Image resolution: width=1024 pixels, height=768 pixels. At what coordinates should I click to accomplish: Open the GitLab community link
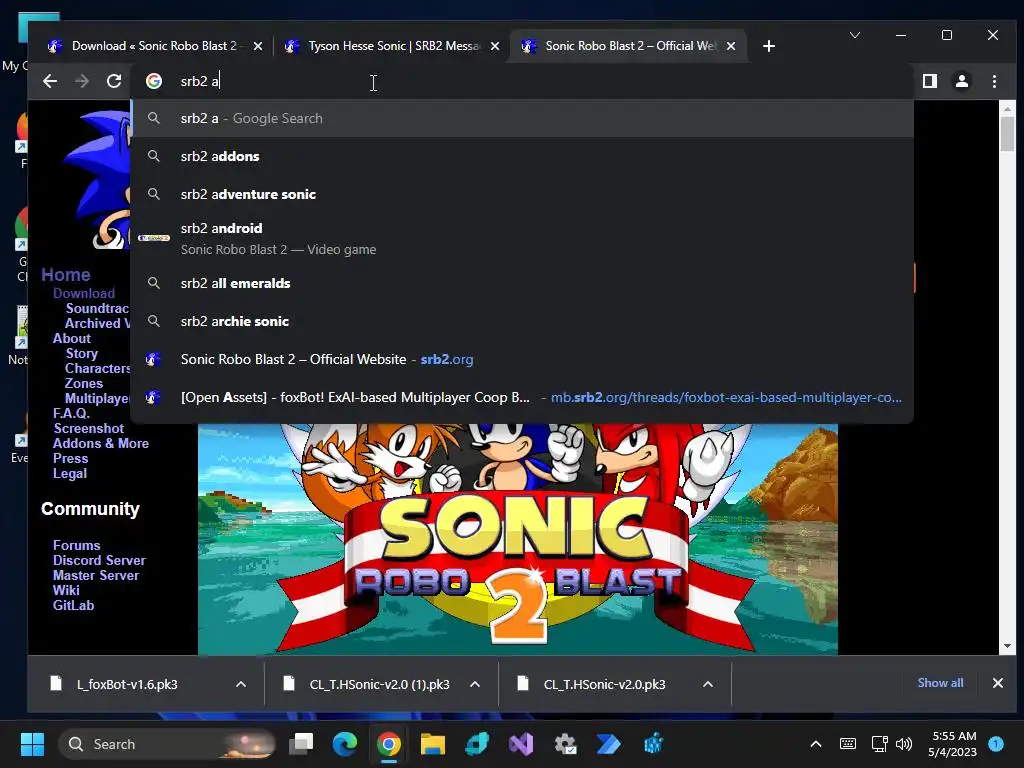pyautogui.click(x=73, y=605)
